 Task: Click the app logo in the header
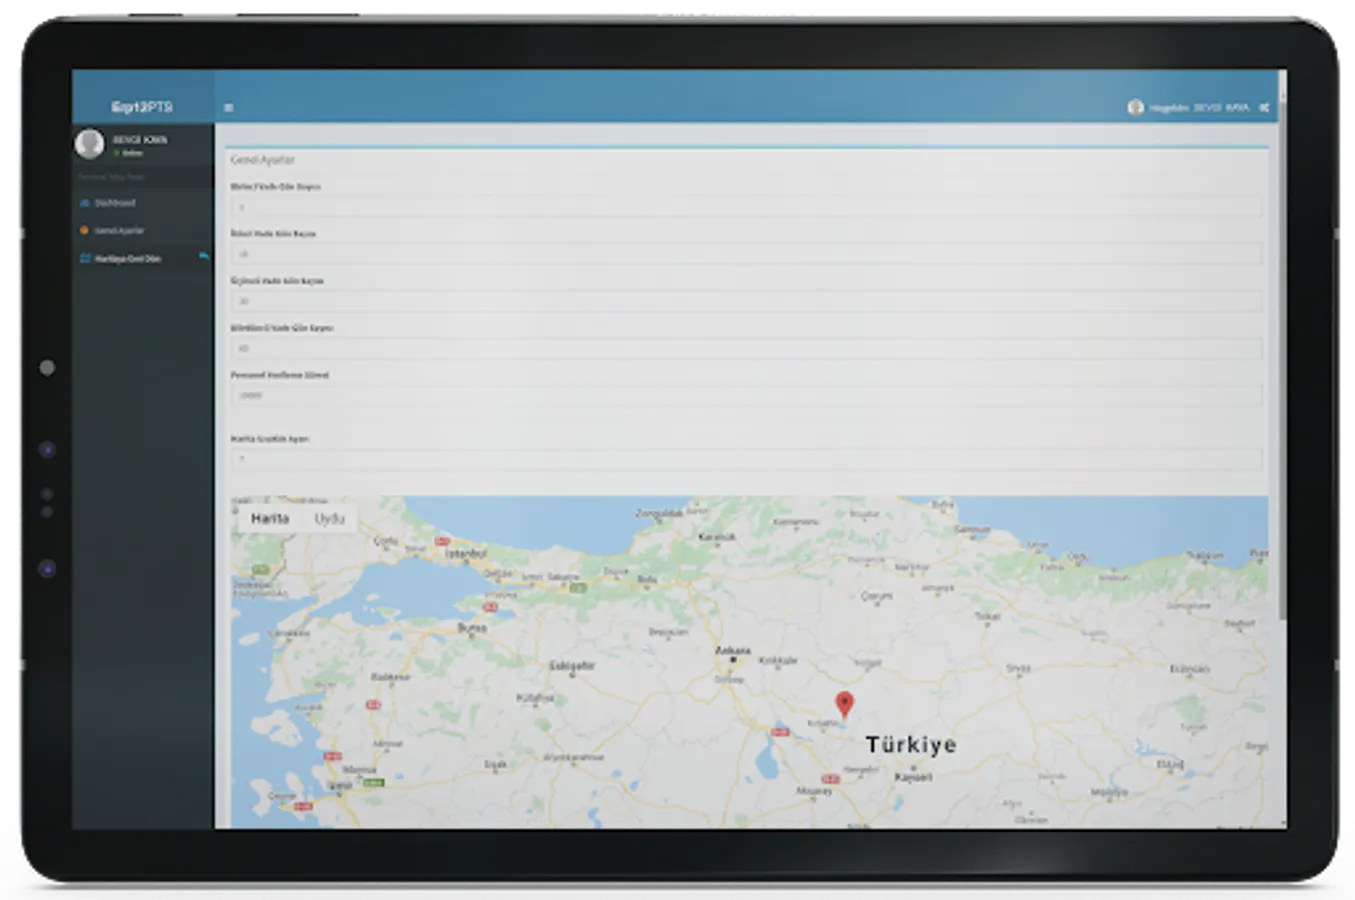pyautogui.click(x=142, y=107)
